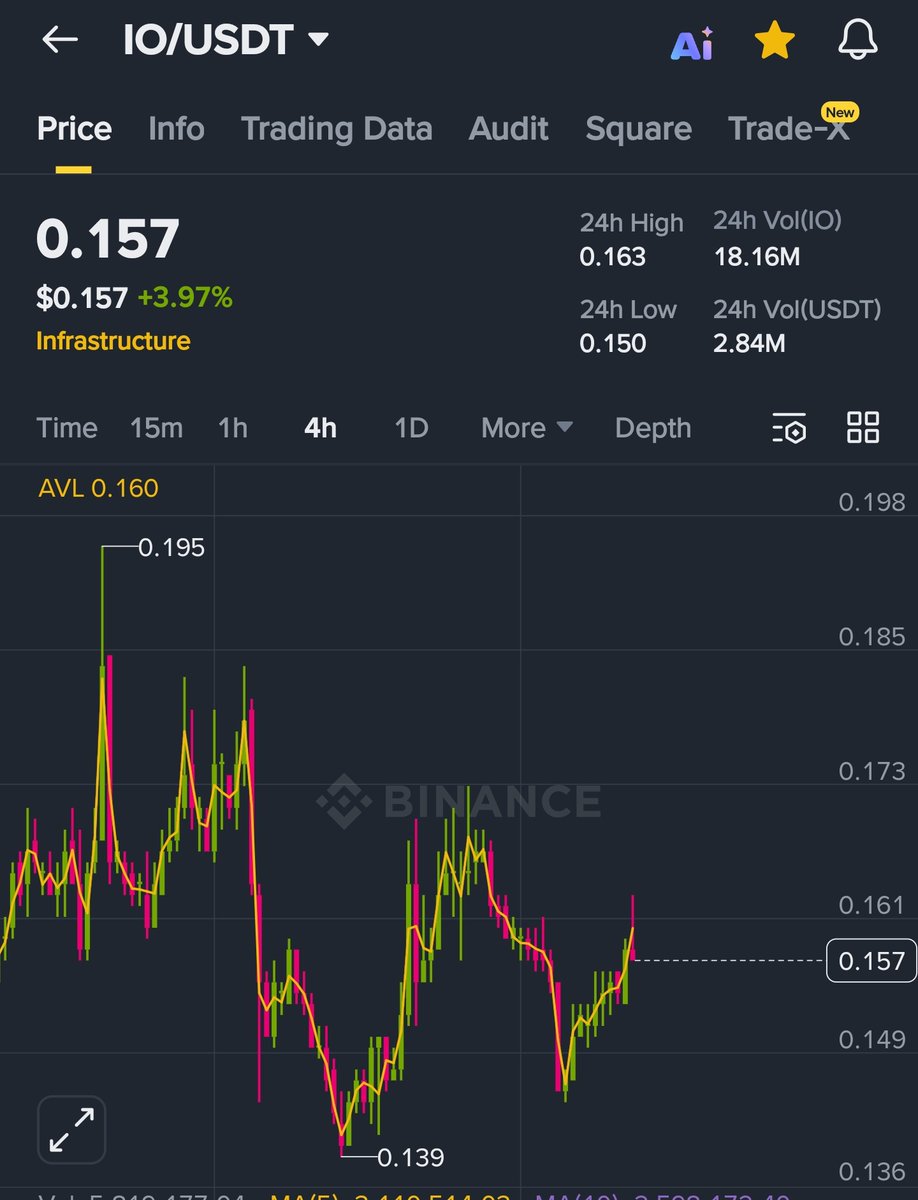This screenshot has height=1200, width=918.
Task: Open the Trading Data tab
Action: pyautogui.click(x=337, y=129)
